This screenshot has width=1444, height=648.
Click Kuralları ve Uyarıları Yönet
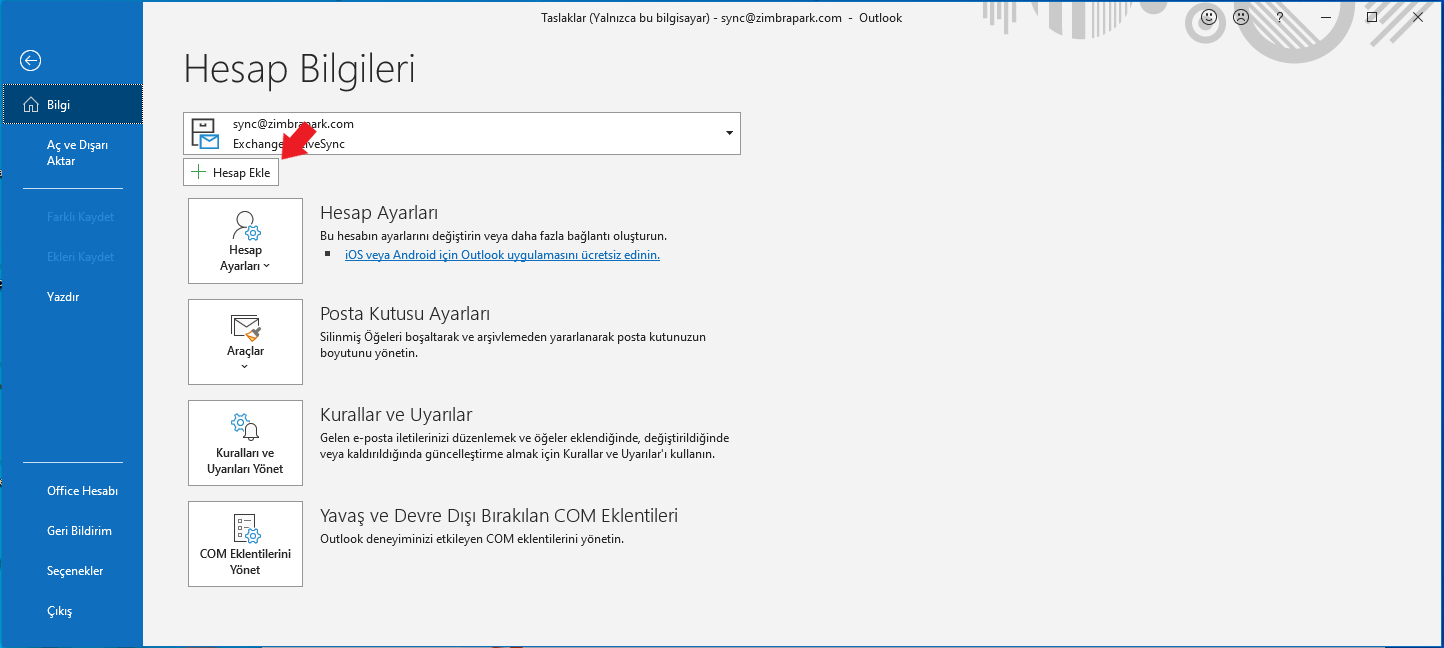coord(245,443)
